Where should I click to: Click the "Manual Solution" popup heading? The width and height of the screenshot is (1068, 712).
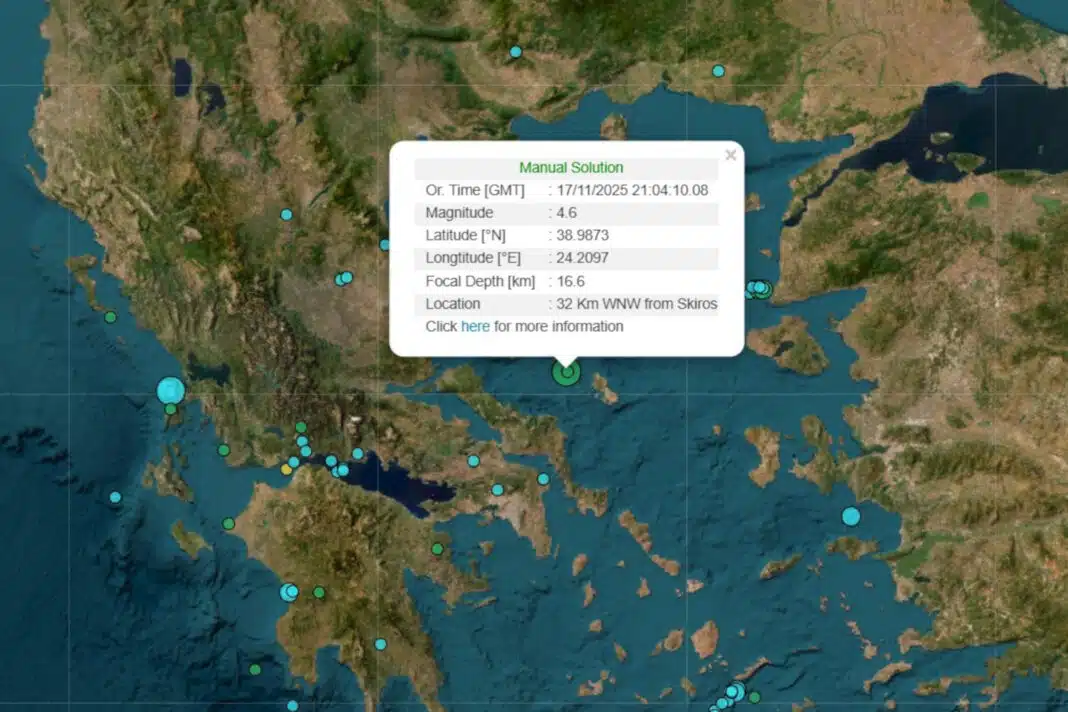click(570, 168)
